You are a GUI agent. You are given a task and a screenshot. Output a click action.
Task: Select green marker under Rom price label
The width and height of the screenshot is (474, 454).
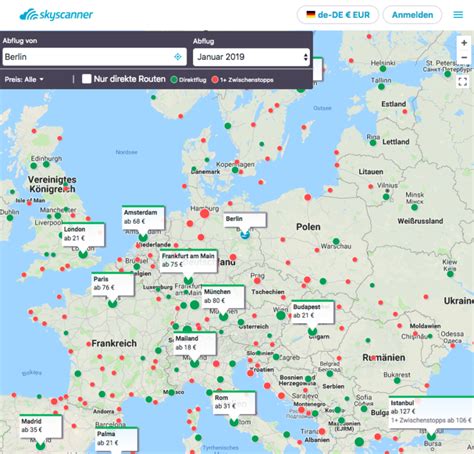pyautogui.click(x=234, y=422)
